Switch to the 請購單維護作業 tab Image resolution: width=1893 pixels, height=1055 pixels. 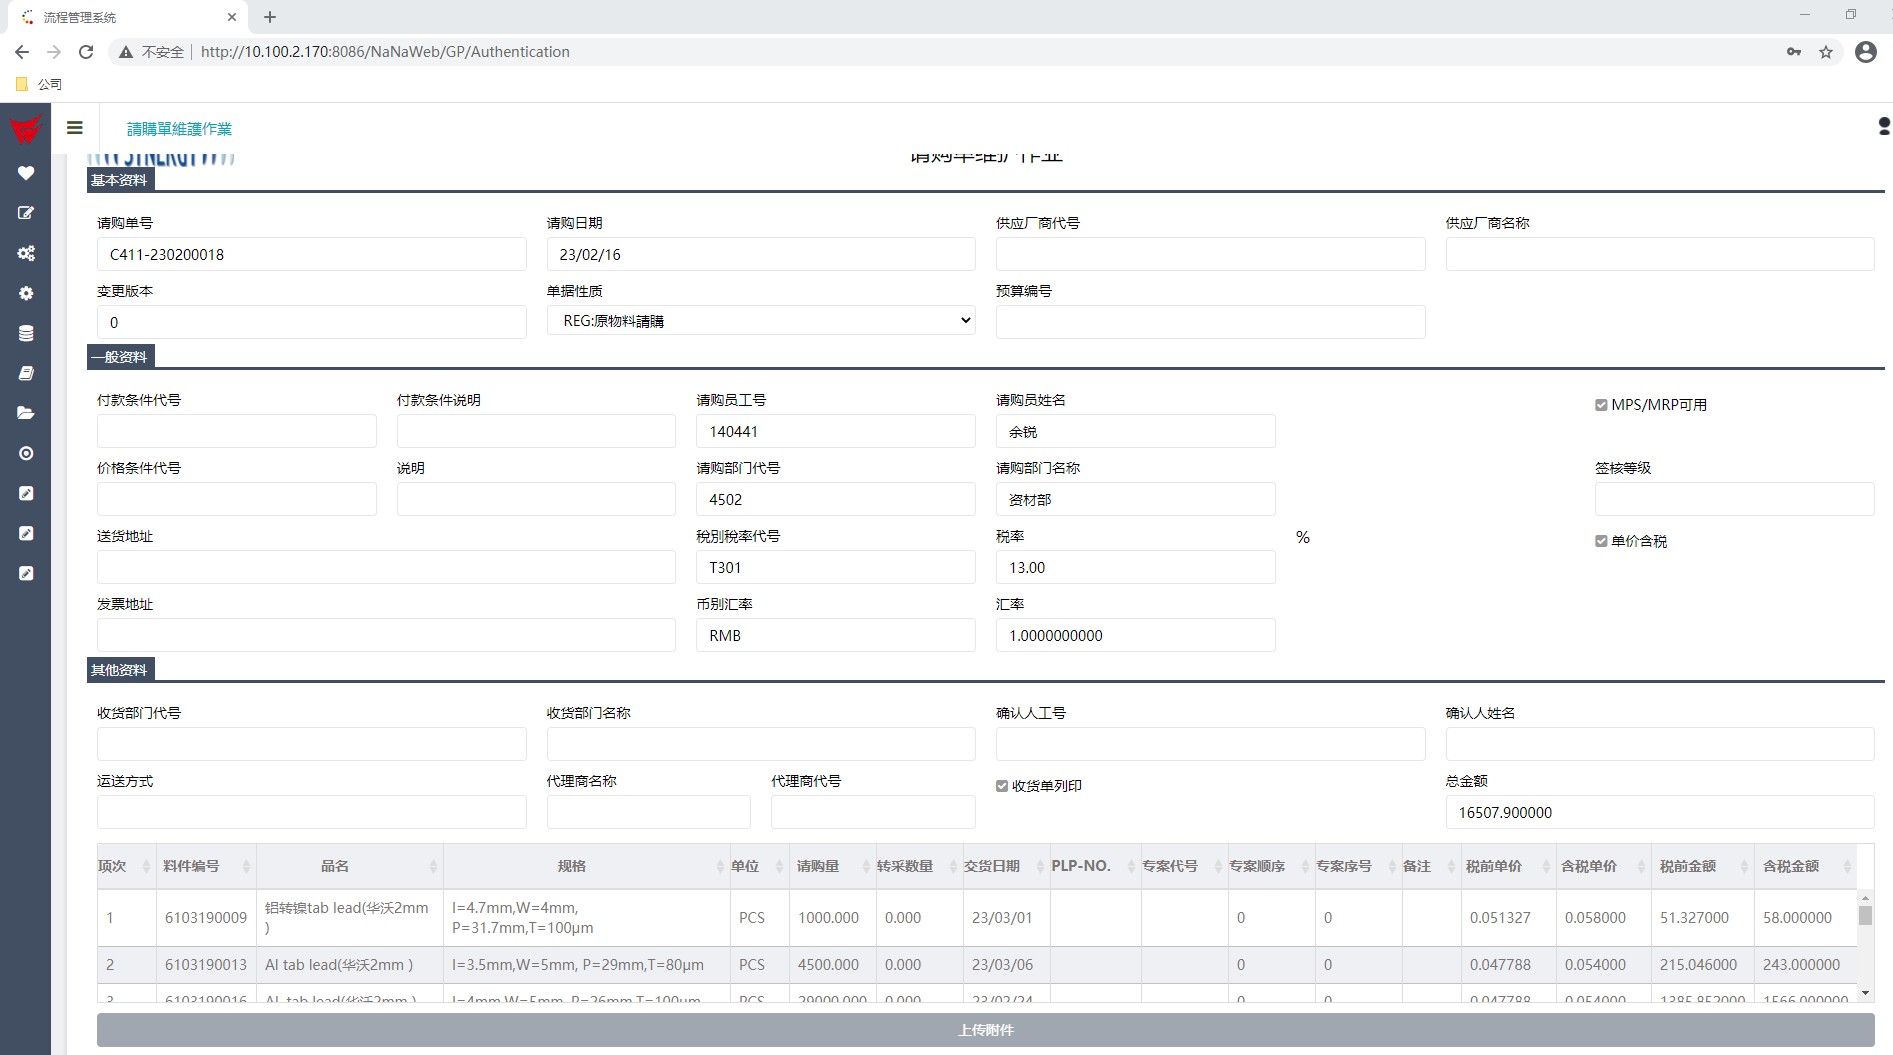(x=179, y=129)
